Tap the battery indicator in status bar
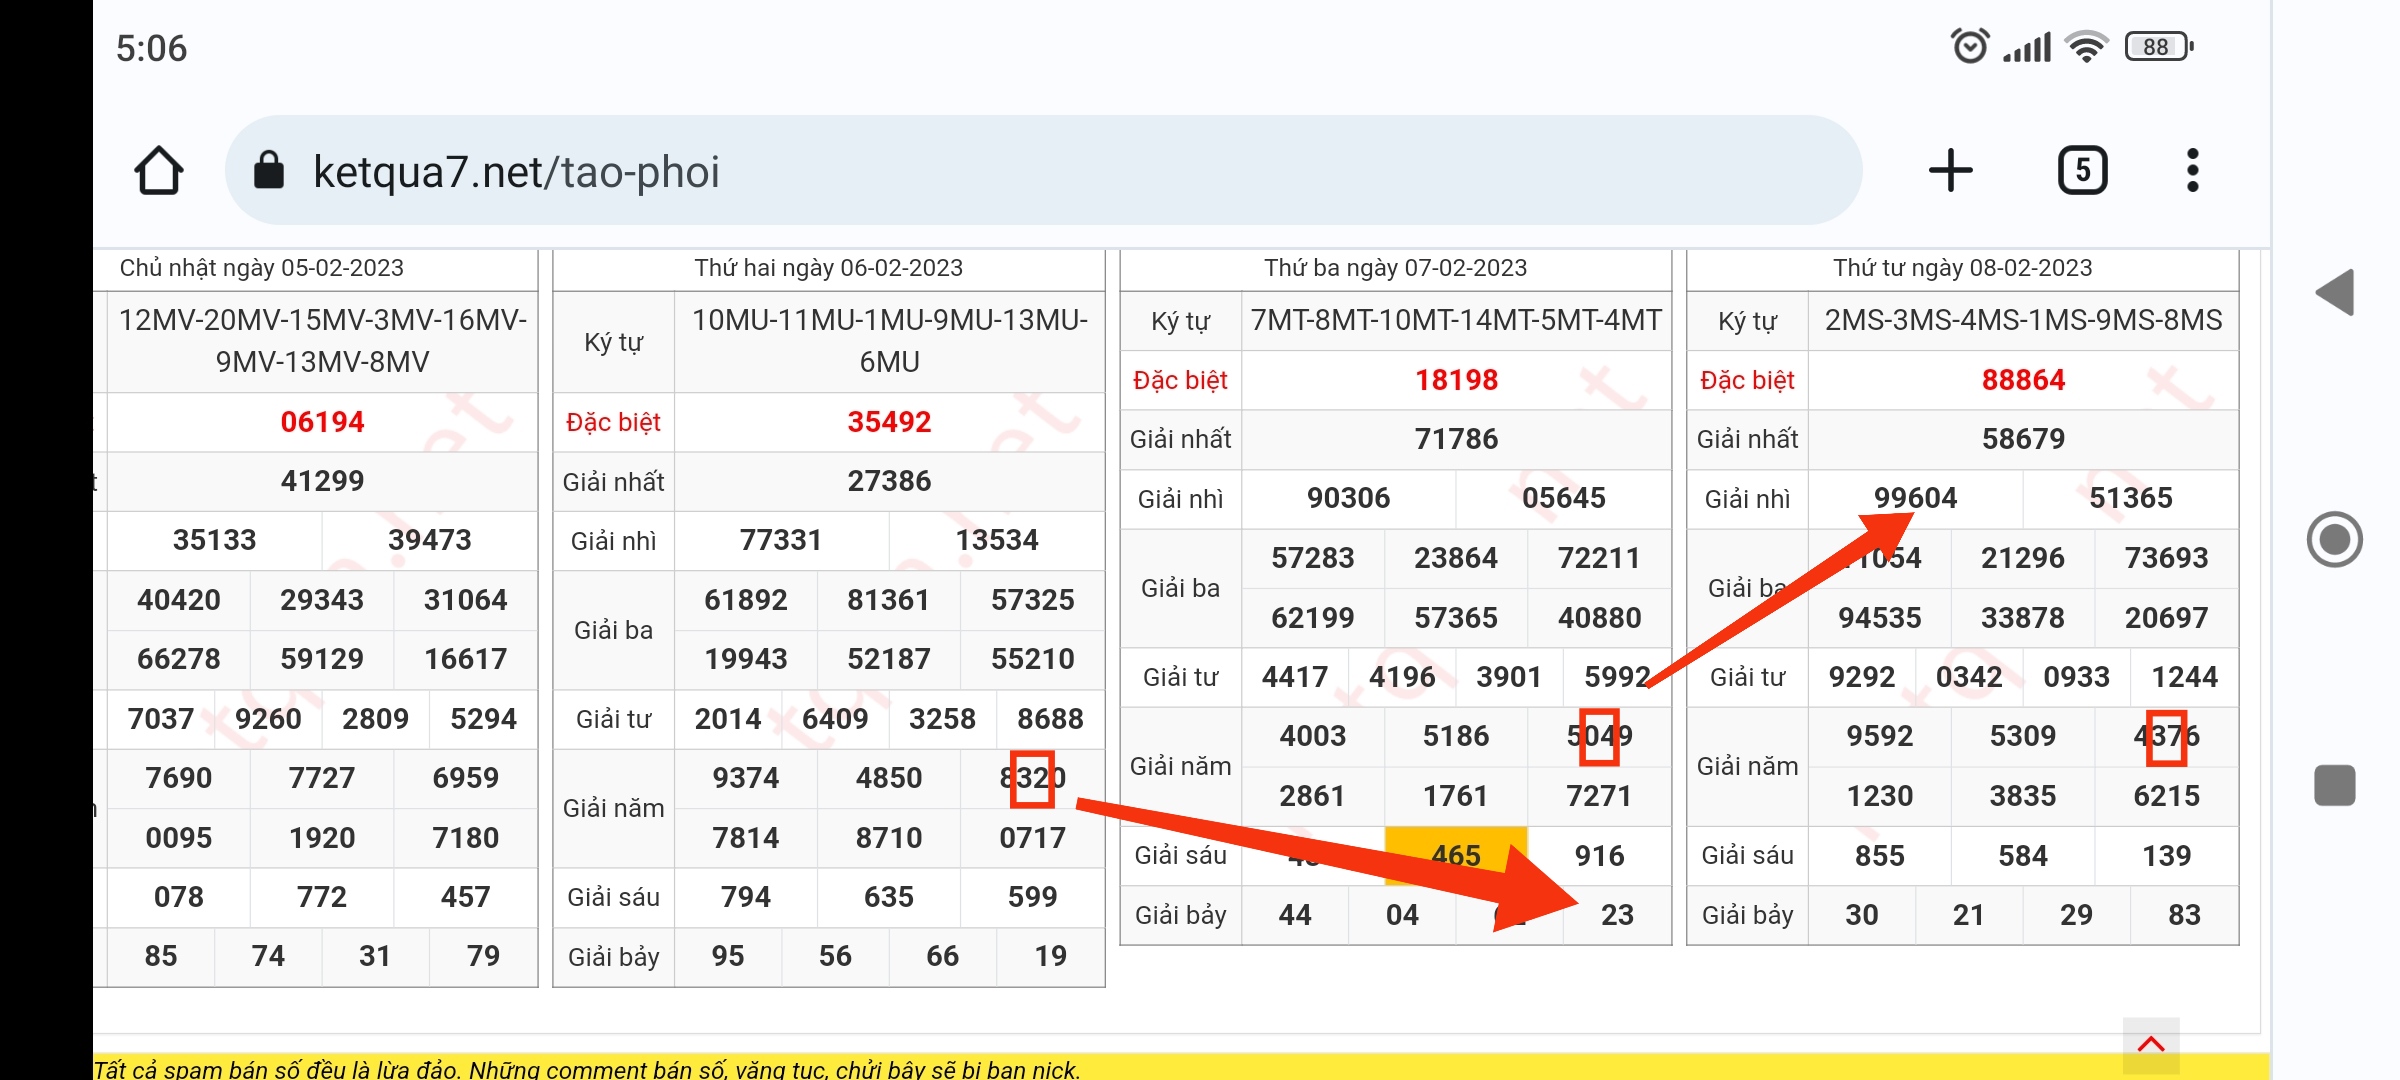Image resolution: width=2400 pixels, height=1080 pixels. (x=2158, y=47)
